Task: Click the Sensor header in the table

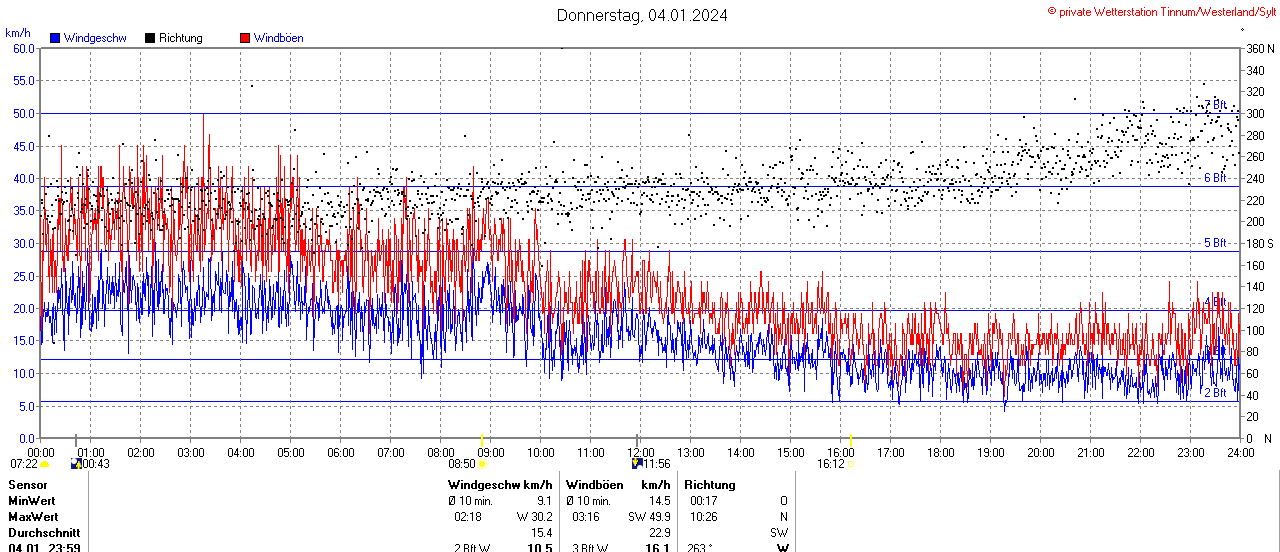Action: [x=27, y=485]
